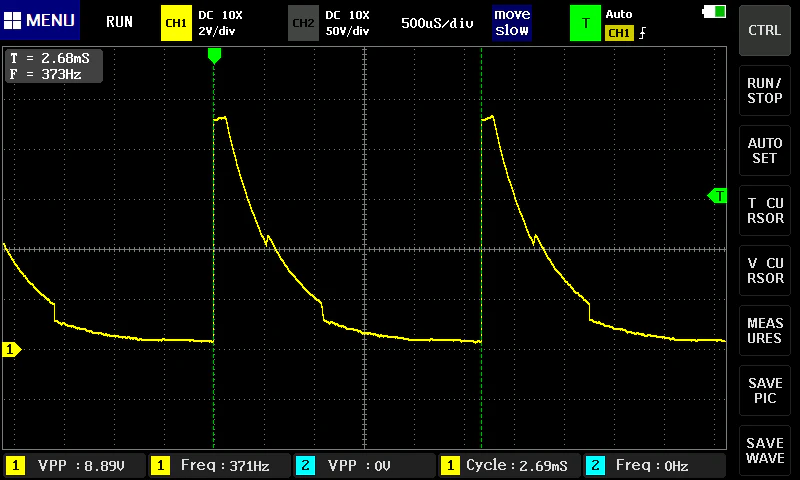Image resolution: width=800 pixels, height=480 pixels.
Task: Store waveform with SAVE WAVE
Action: coord(765,451)
